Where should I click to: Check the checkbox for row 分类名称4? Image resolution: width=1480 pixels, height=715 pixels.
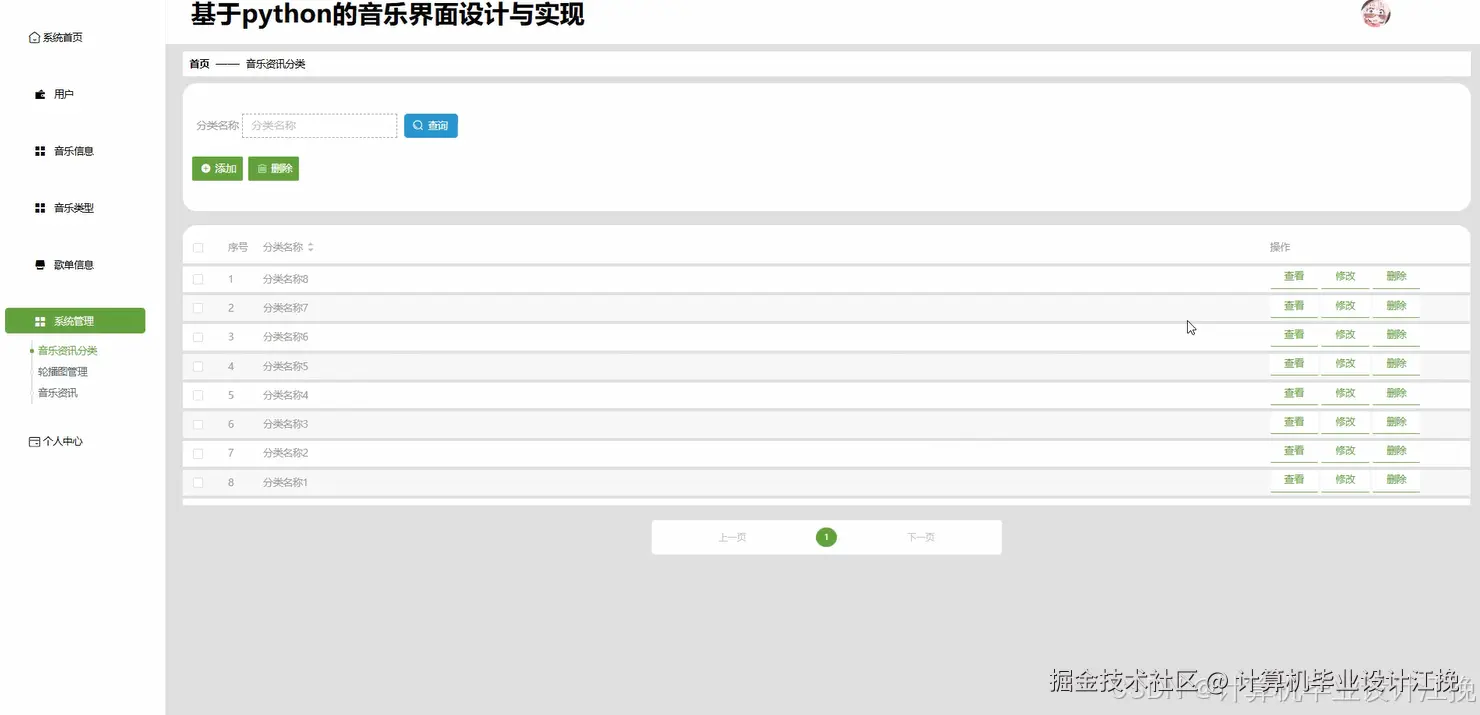coord(197,394)
